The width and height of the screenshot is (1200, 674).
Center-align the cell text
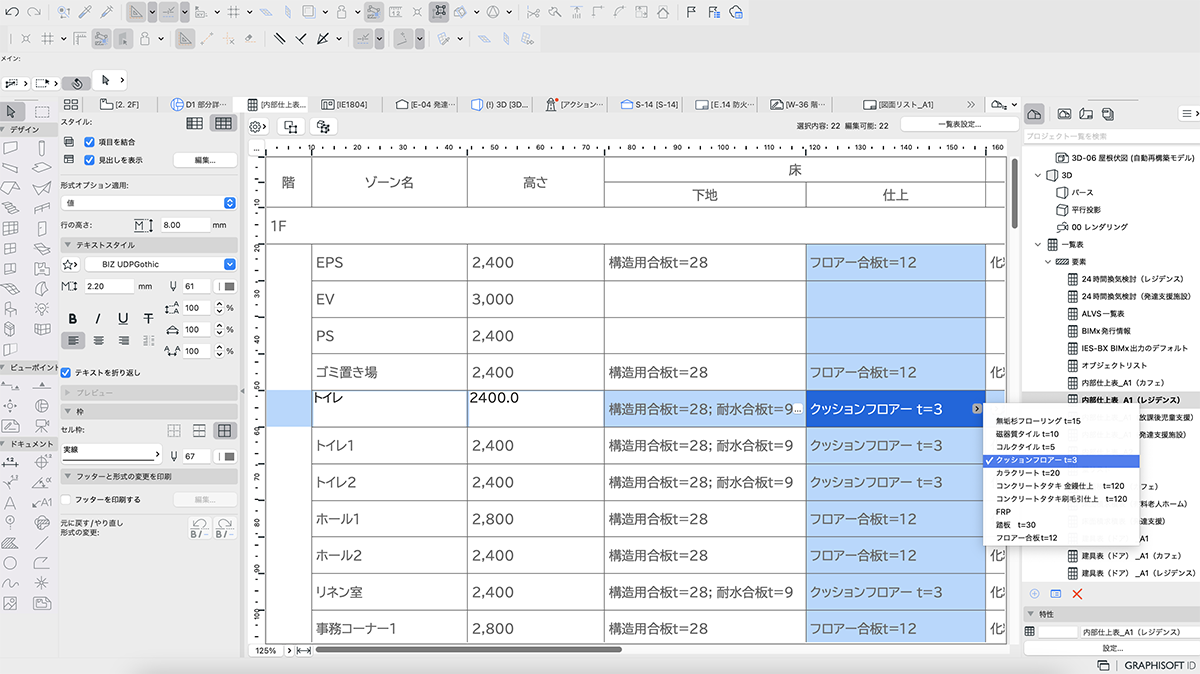[x=99, y=340]
